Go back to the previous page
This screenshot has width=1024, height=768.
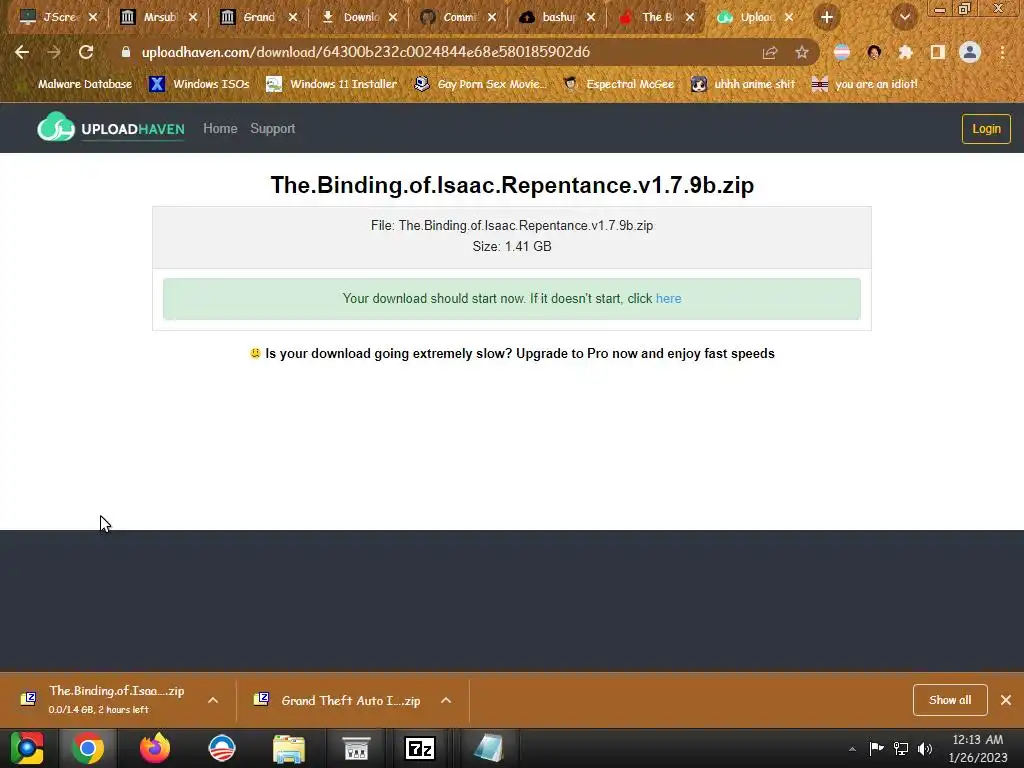pos(22,52)
